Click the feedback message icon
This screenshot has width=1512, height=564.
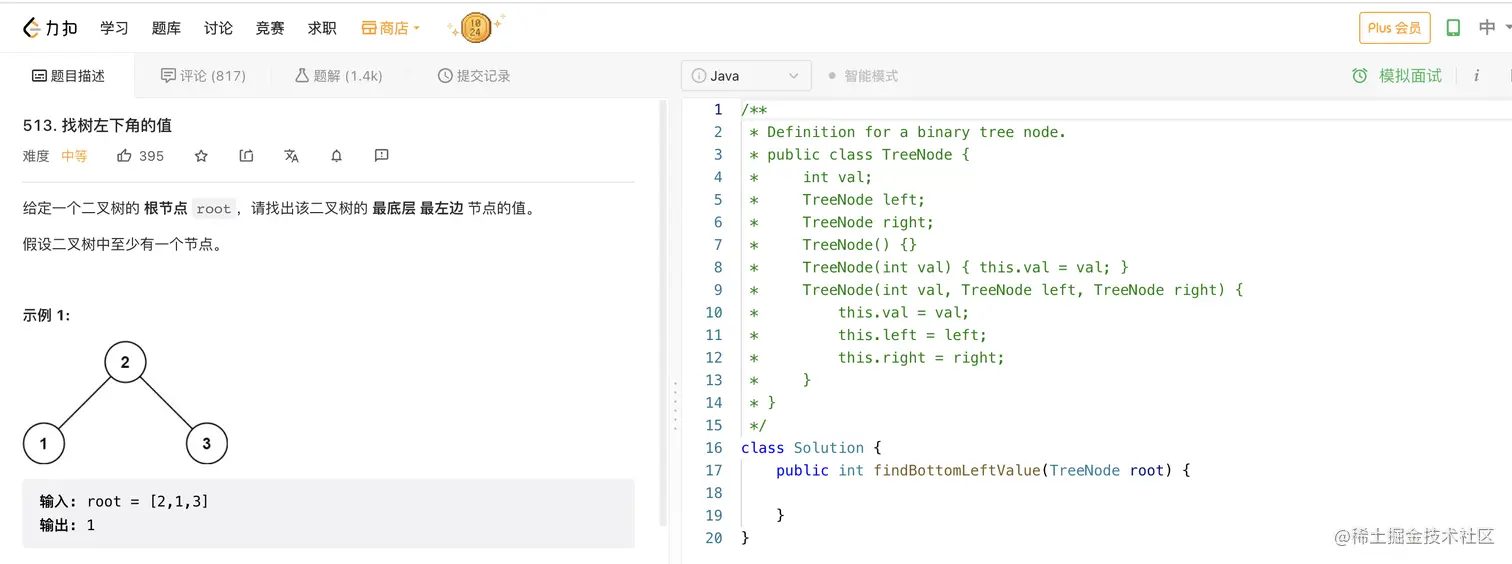click(381, 156)
